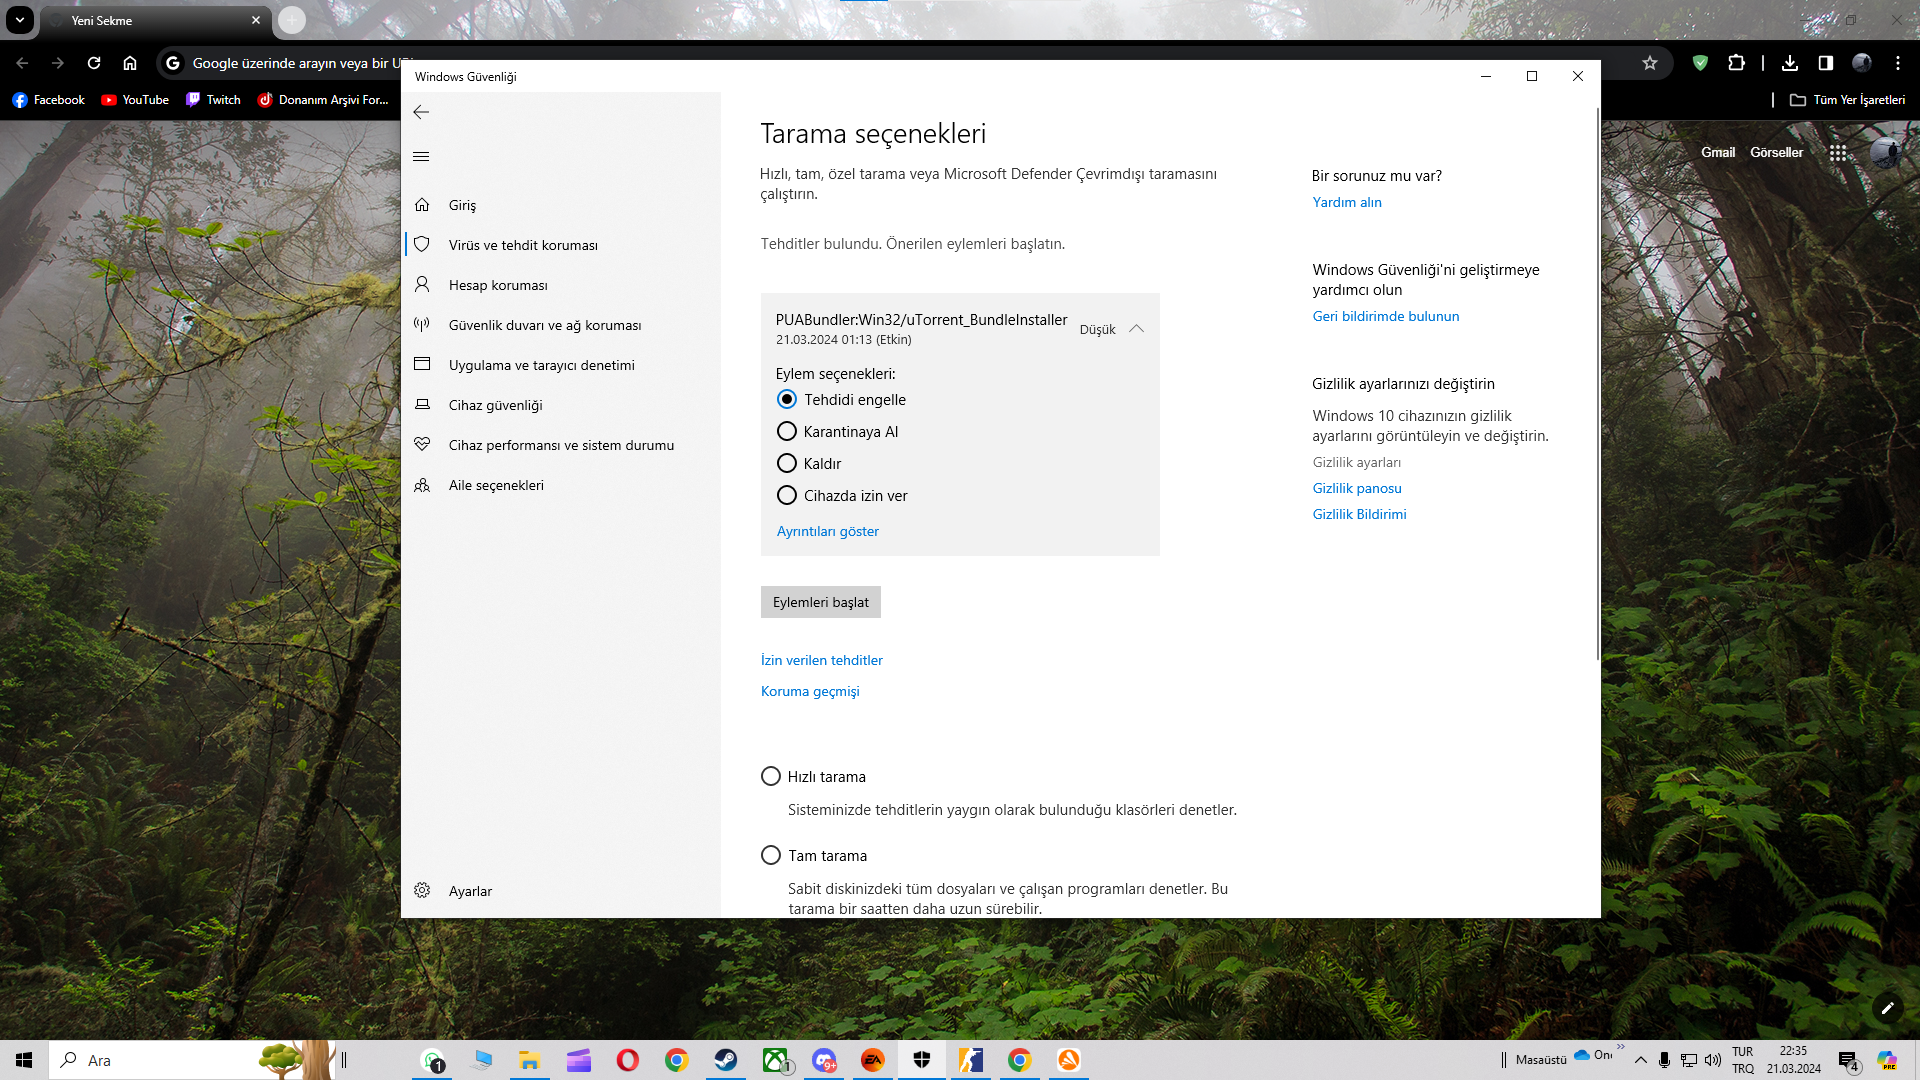The image size is (1920, 1080).
Task: Show hidden system tray icons chevron
Action: click(1640, 1060)
